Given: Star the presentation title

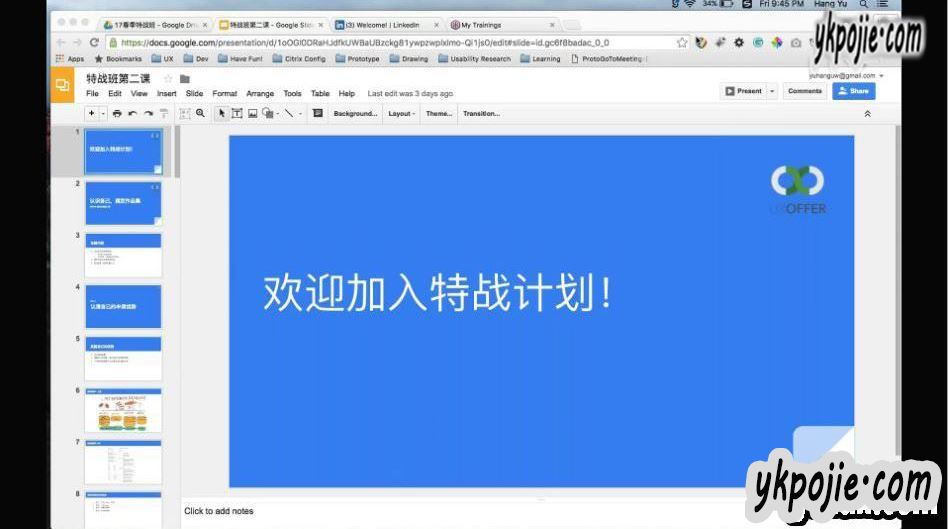Looking at the screenshot, I should [x=168, y=79].
